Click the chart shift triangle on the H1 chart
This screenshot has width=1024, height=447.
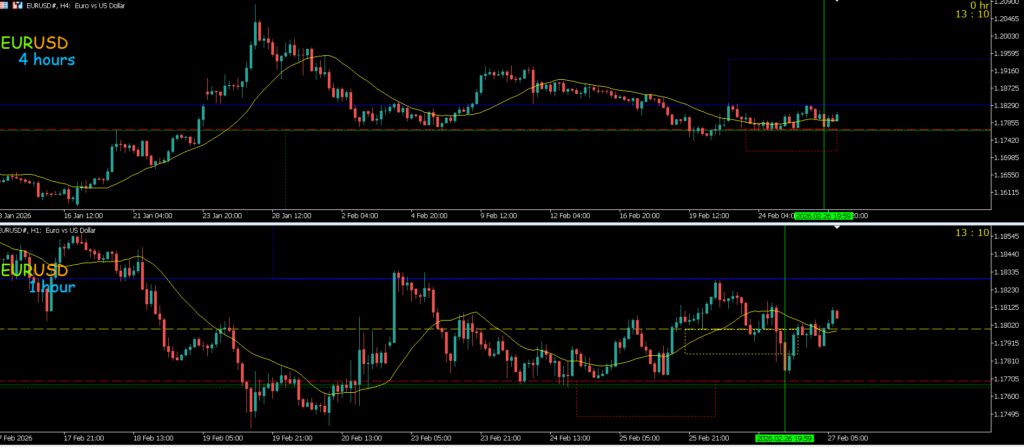click(838, 229)
